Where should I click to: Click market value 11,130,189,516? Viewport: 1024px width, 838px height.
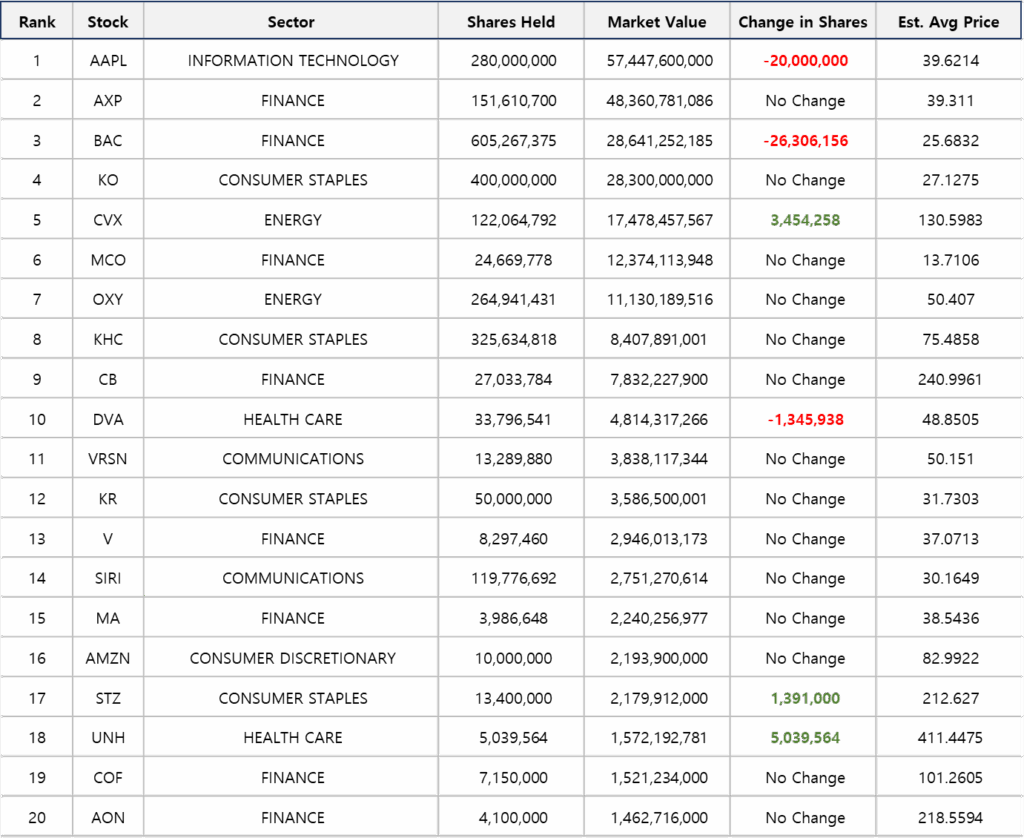pos(660,299)
